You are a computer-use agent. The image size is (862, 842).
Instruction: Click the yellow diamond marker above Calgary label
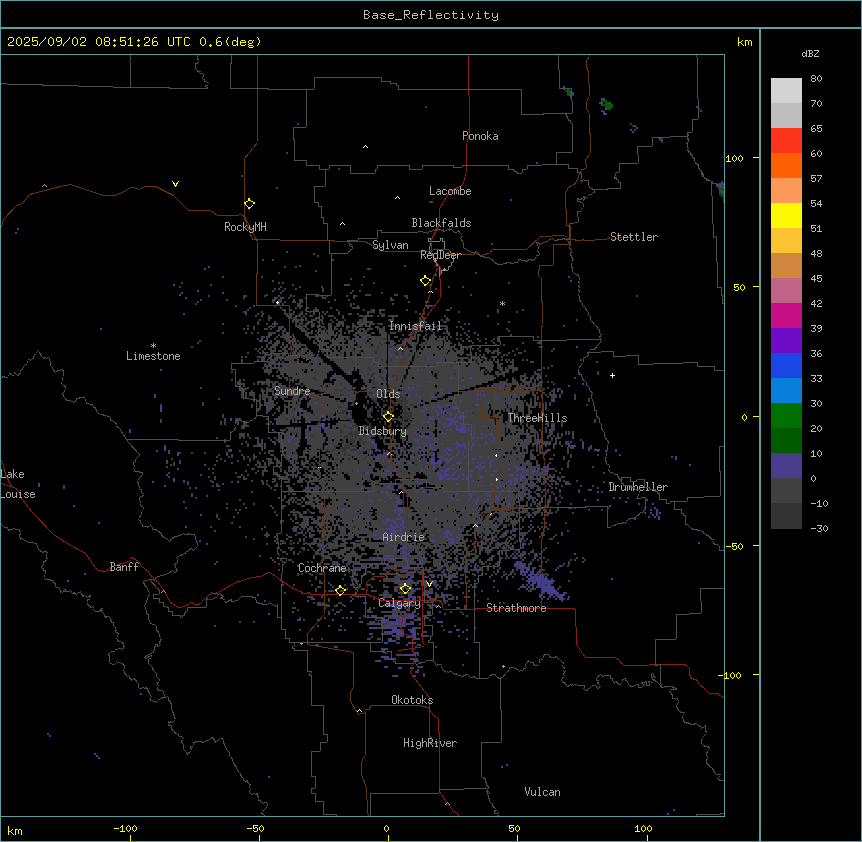[405, 589]
